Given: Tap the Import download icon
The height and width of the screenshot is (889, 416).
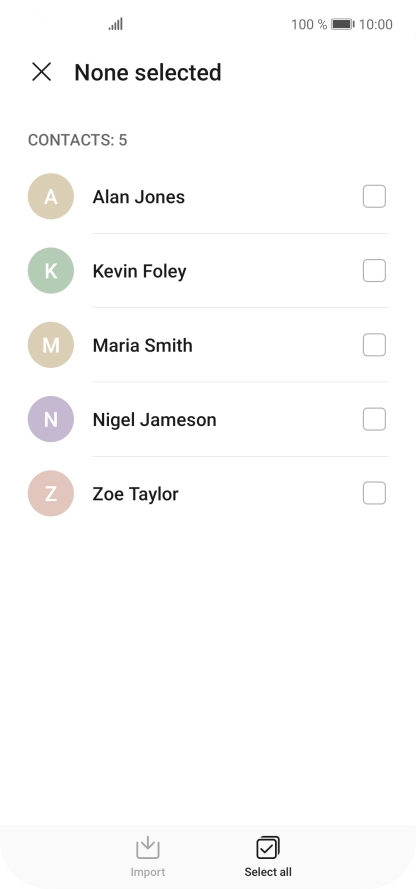Looking at the screenshot, I should click(147, 848).
